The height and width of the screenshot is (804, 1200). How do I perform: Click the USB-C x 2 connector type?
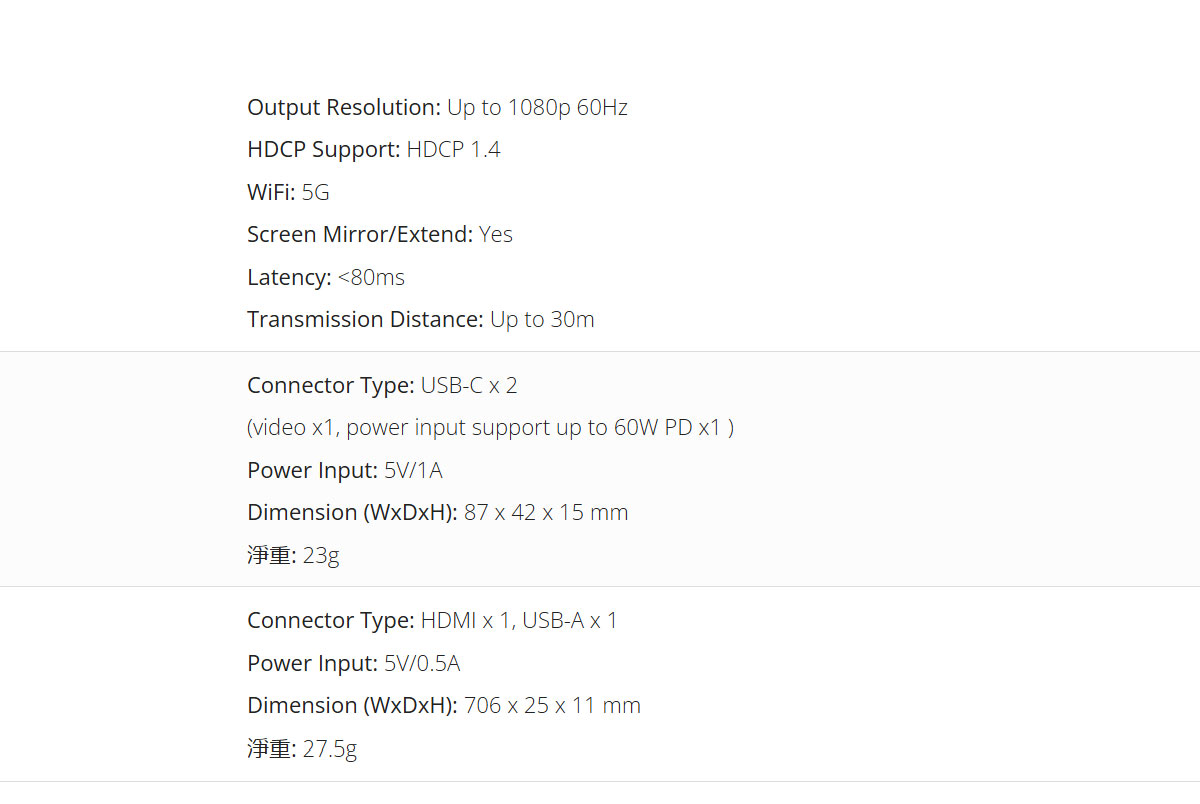coord(469,385)
